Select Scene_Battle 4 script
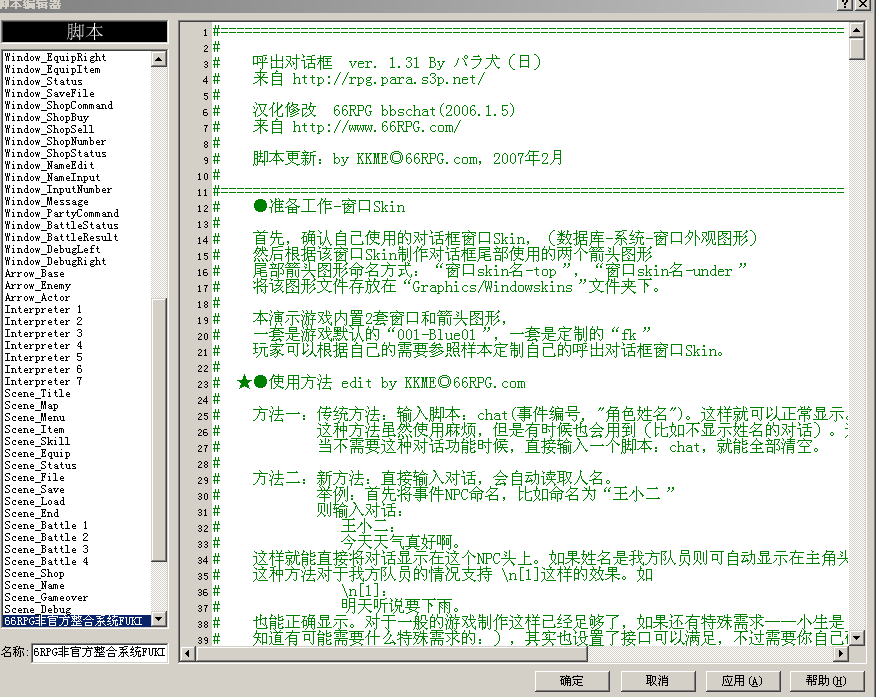This screenshot has width=876, height=697. coord(46,561)
